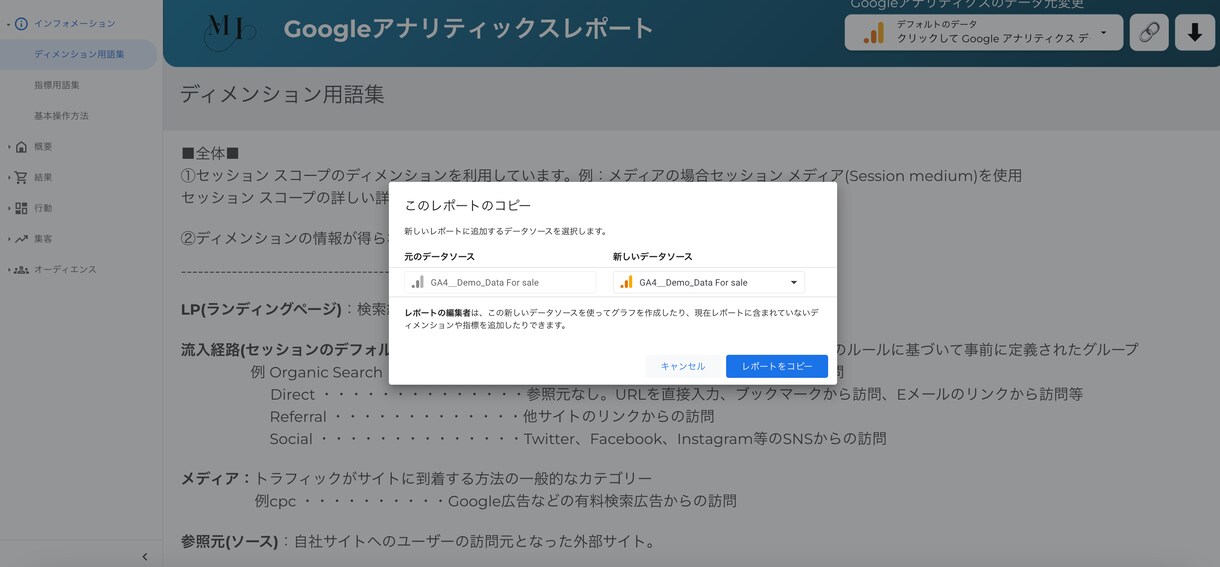
Task: Select ディメンション用語集 page in sidebar
Action: pos(79,54)
